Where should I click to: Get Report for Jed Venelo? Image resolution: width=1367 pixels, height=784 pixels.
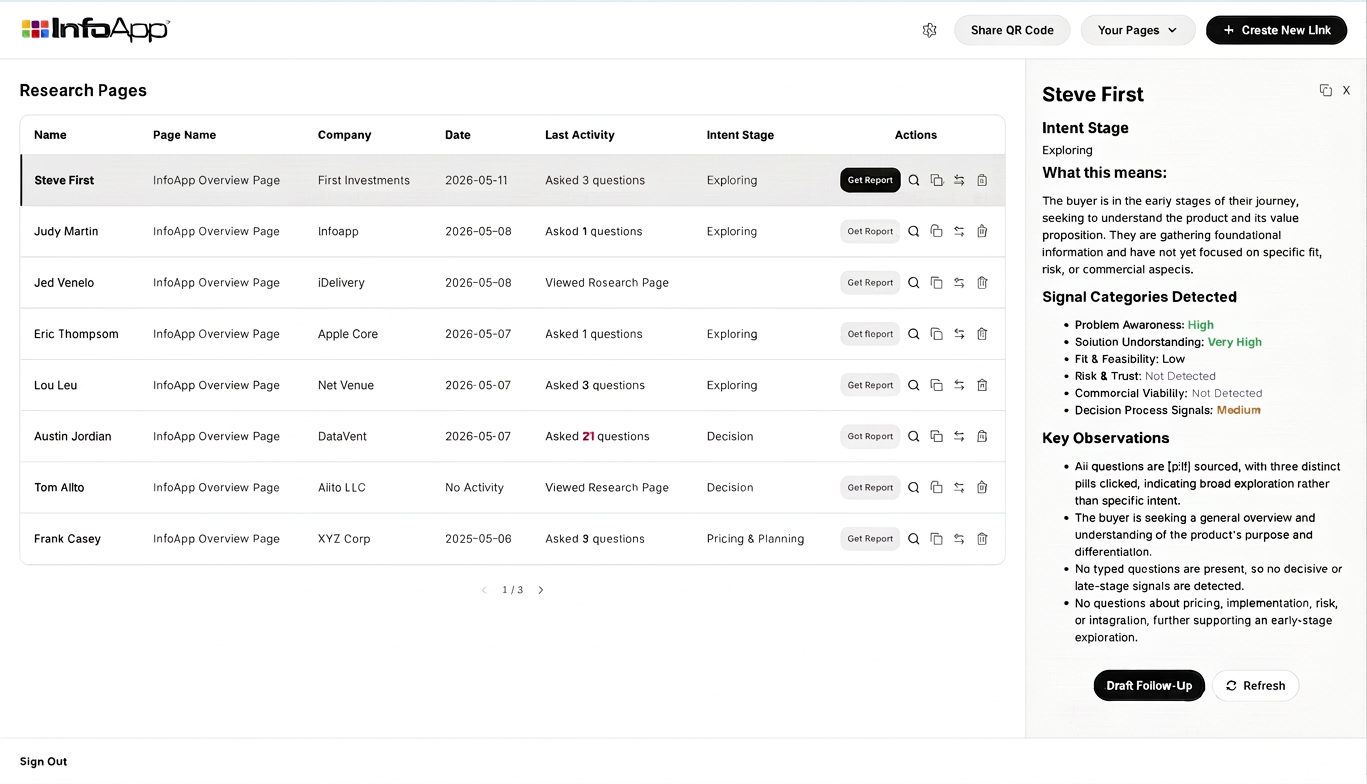[870, 282]
